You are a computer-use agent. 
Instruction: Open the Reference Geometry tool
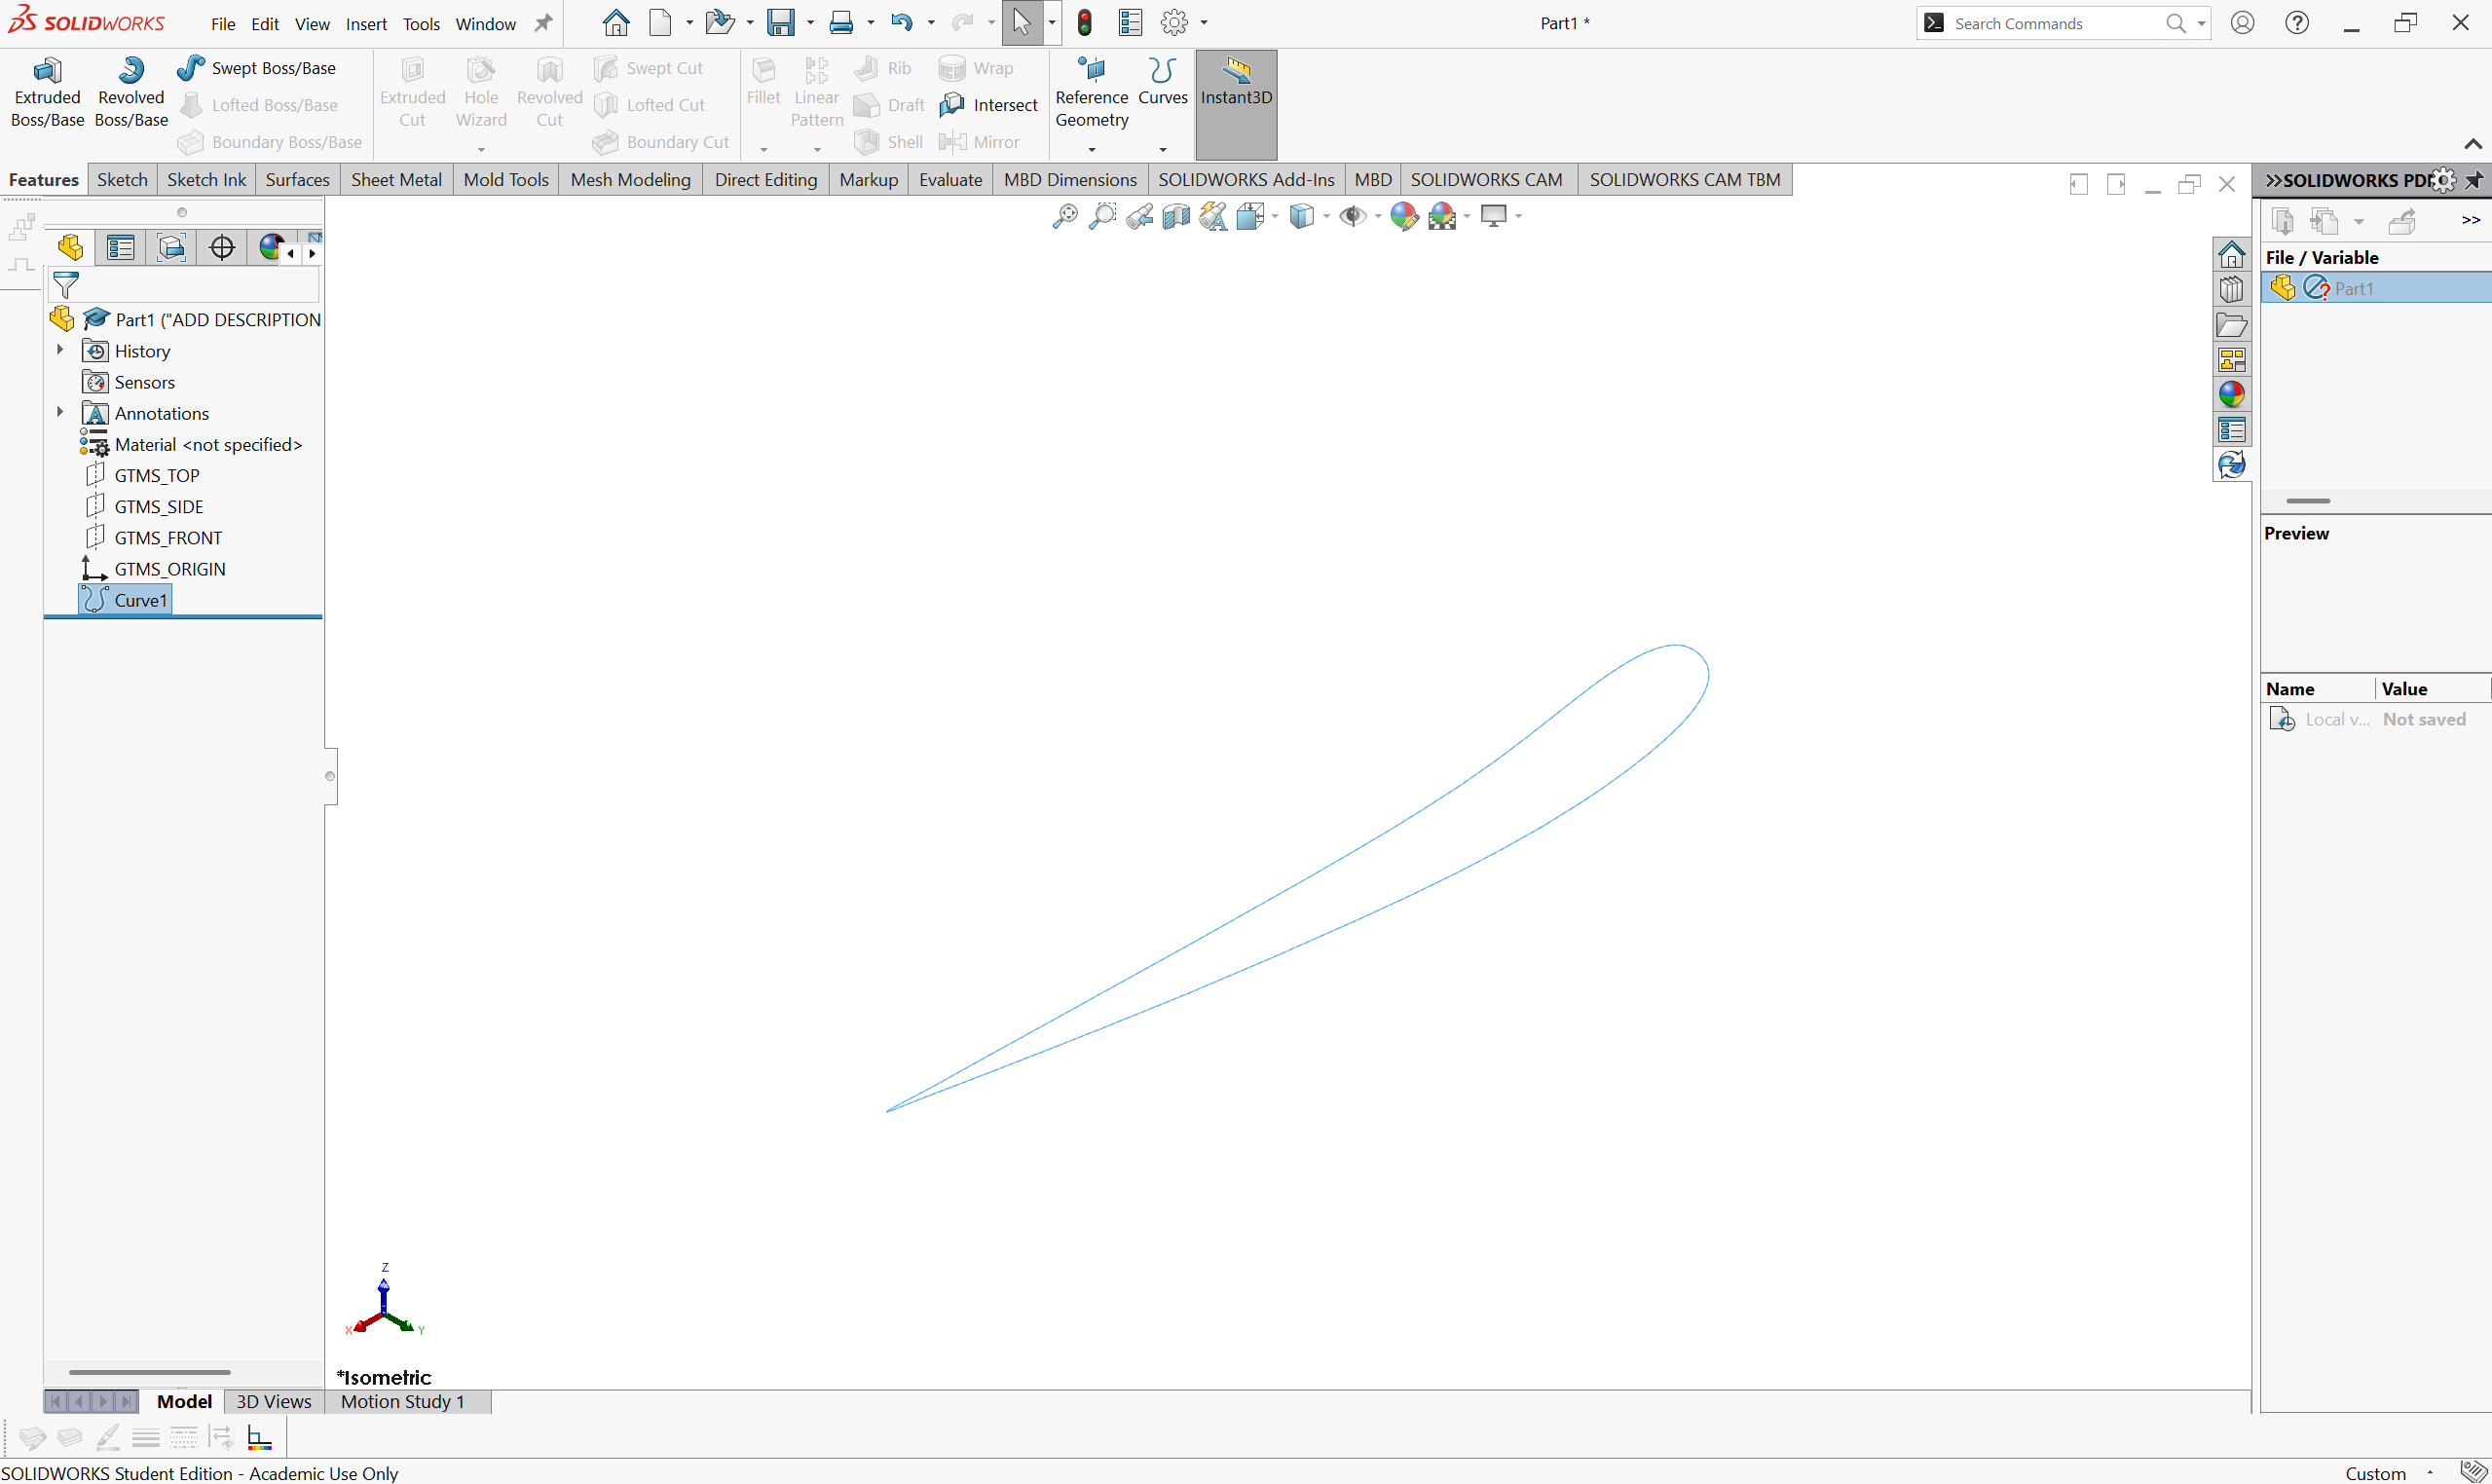1091,93
